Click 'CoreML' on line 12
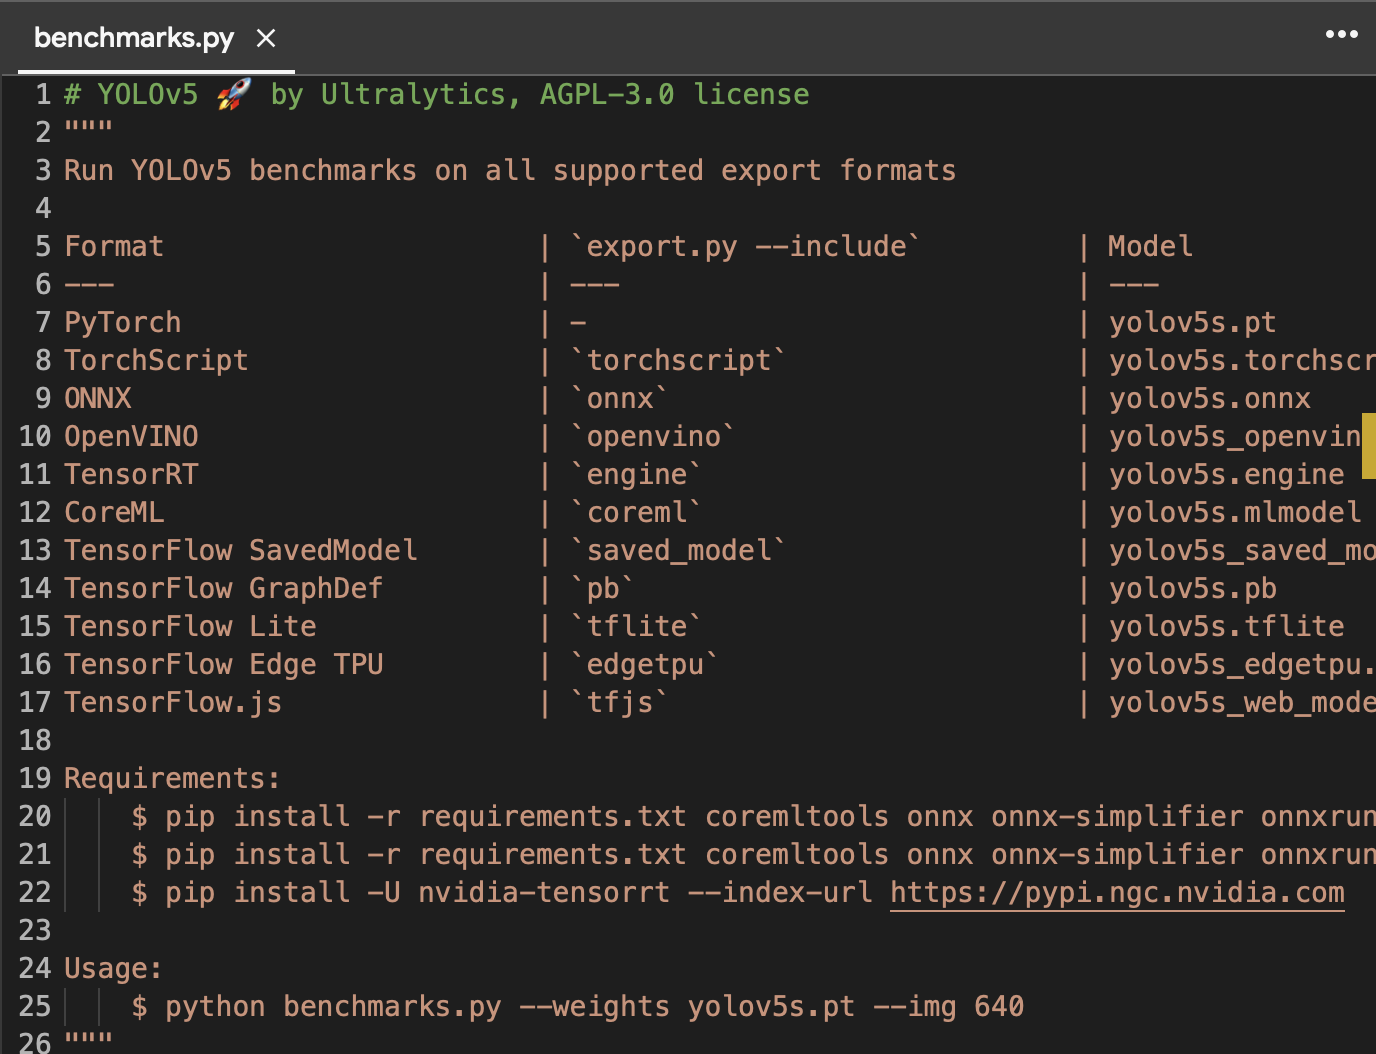This screenshot has height=1054, width=1376. (x=114, y=512)
